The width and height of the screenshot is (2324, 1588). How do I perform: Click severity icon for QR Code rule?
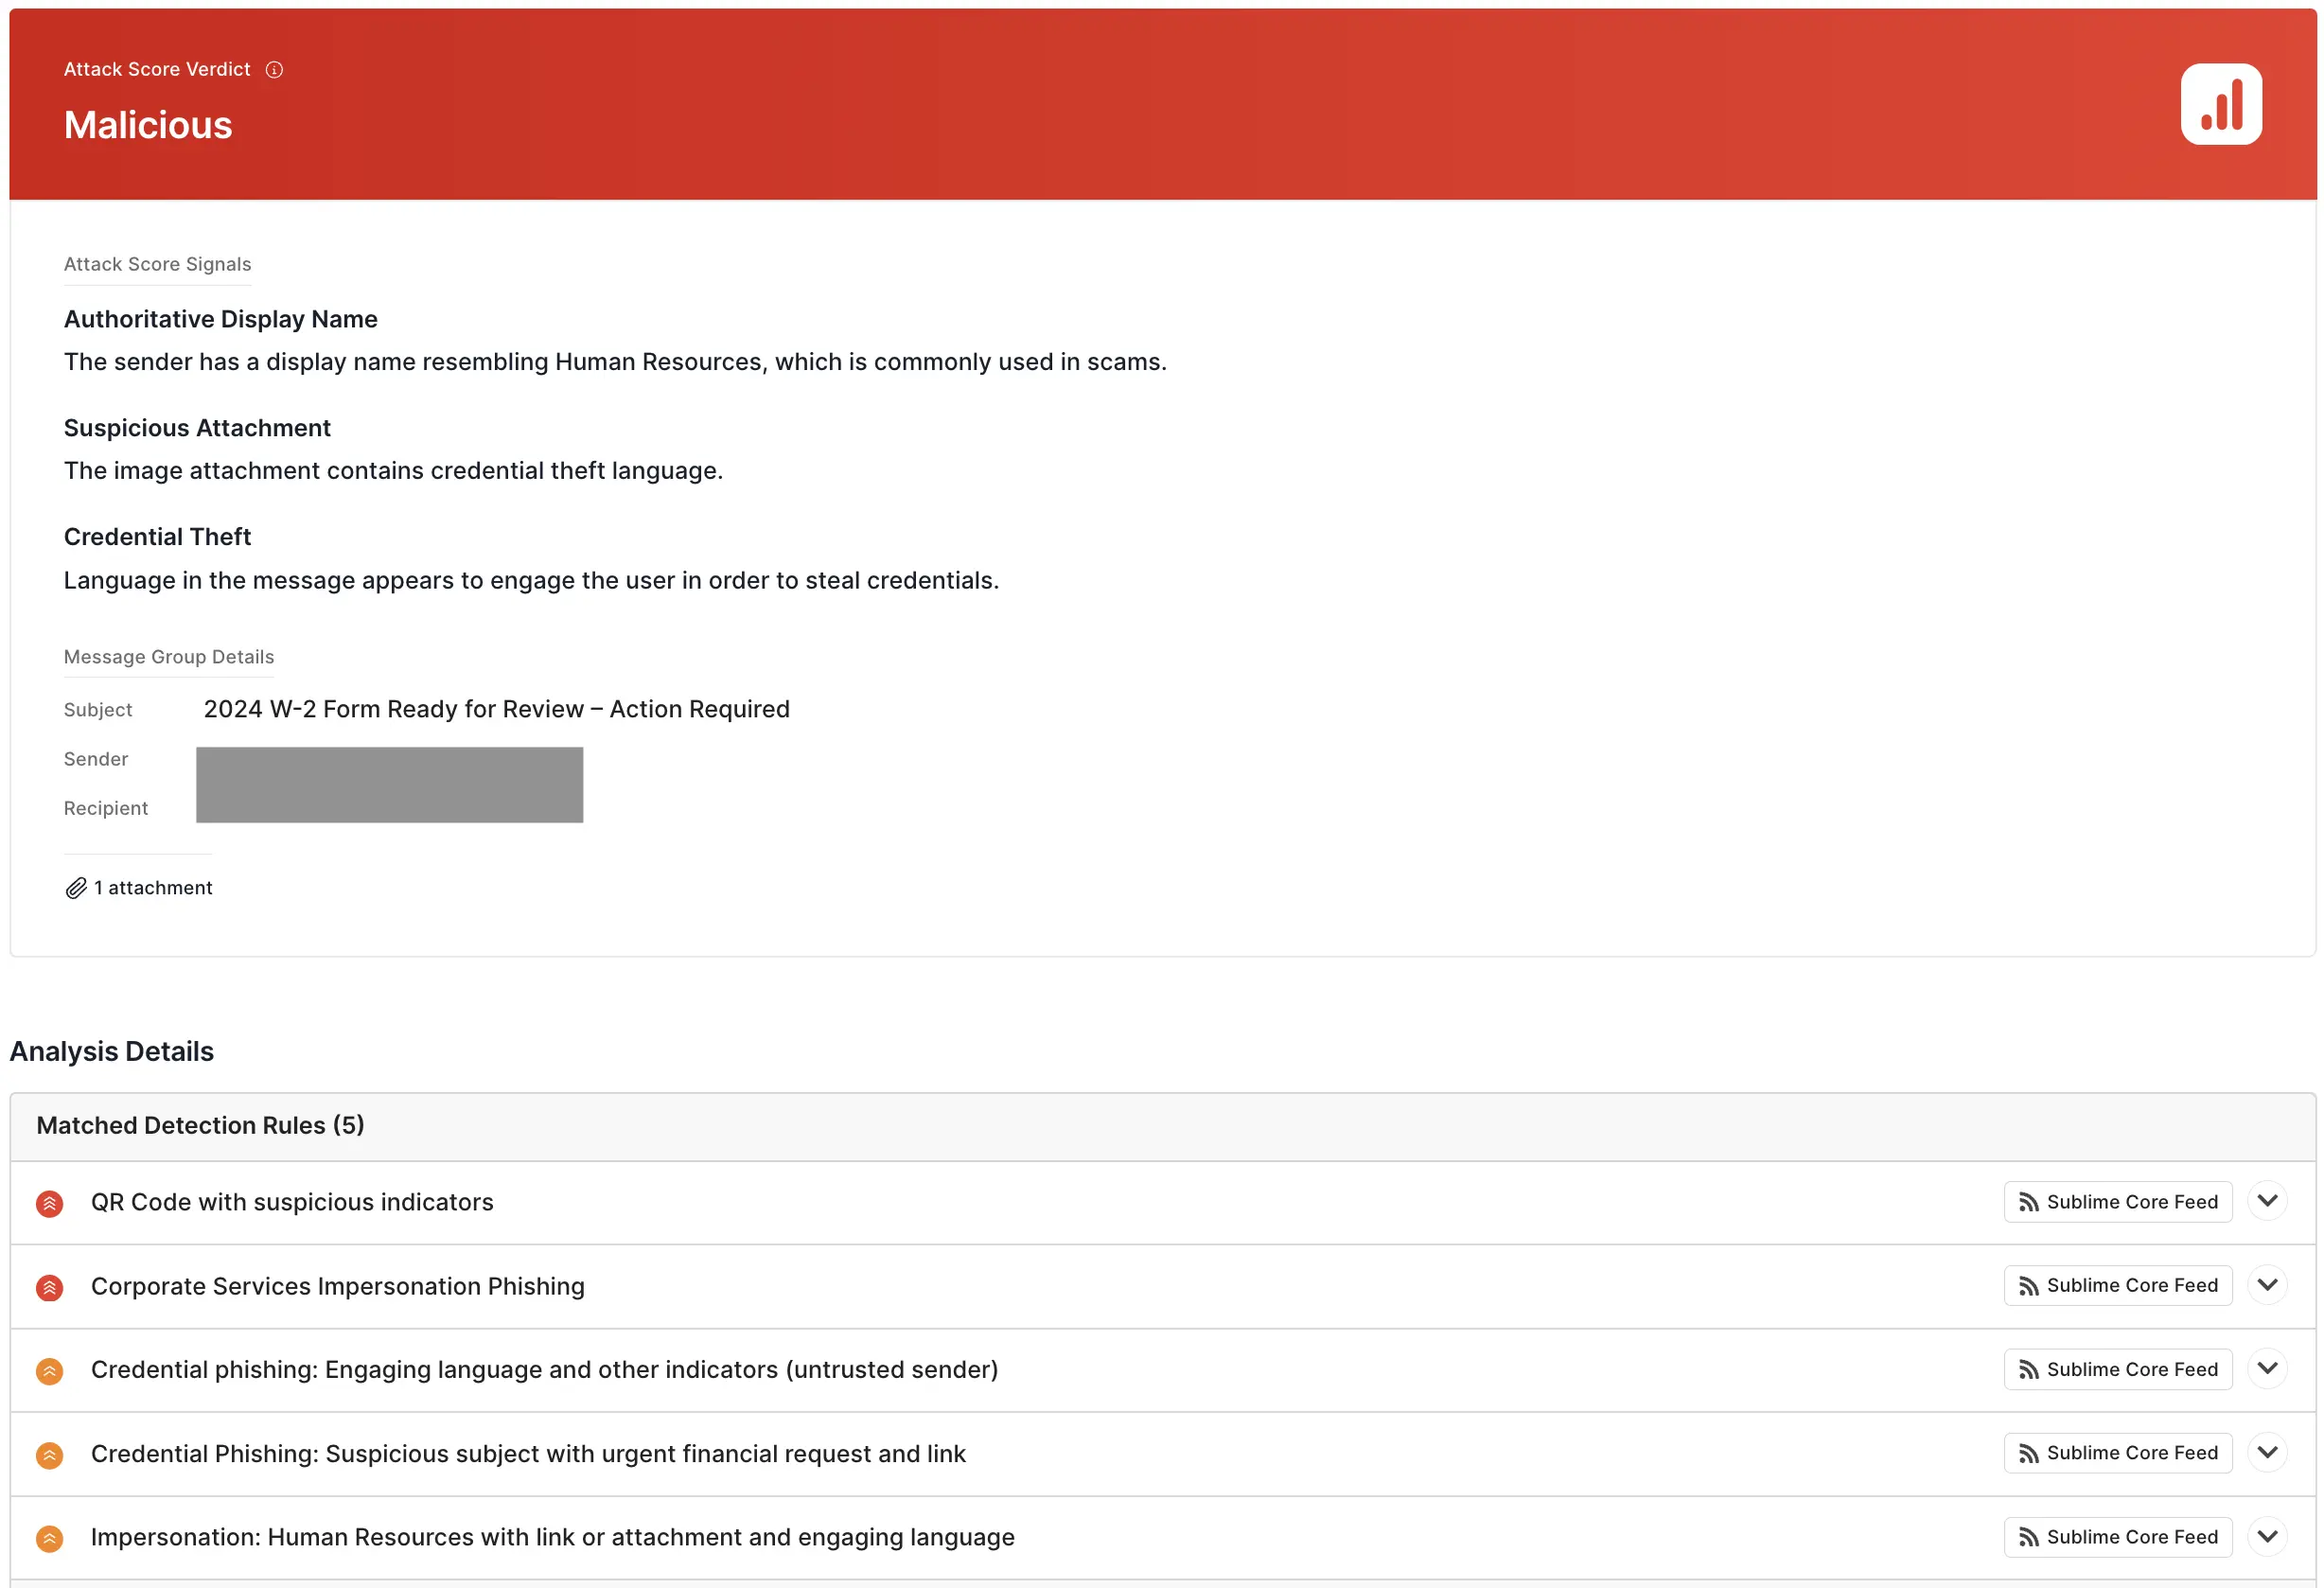(49, 1203)
